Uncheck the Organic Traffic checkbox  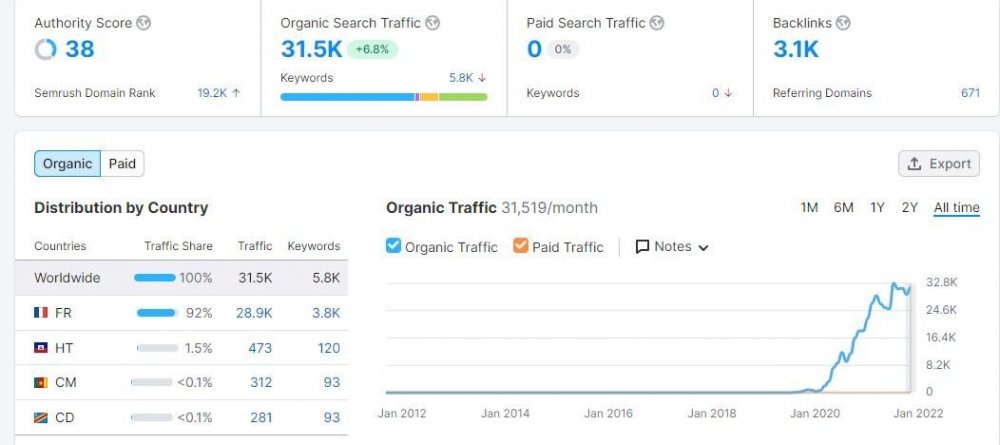coord(394,246)
